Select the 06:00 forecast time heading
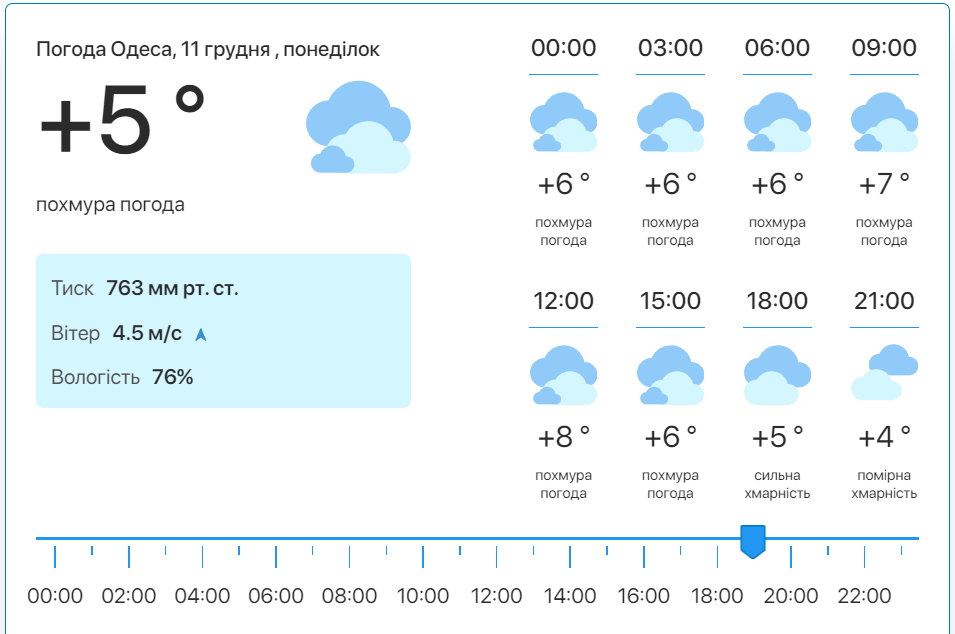 tap(777, 48)
